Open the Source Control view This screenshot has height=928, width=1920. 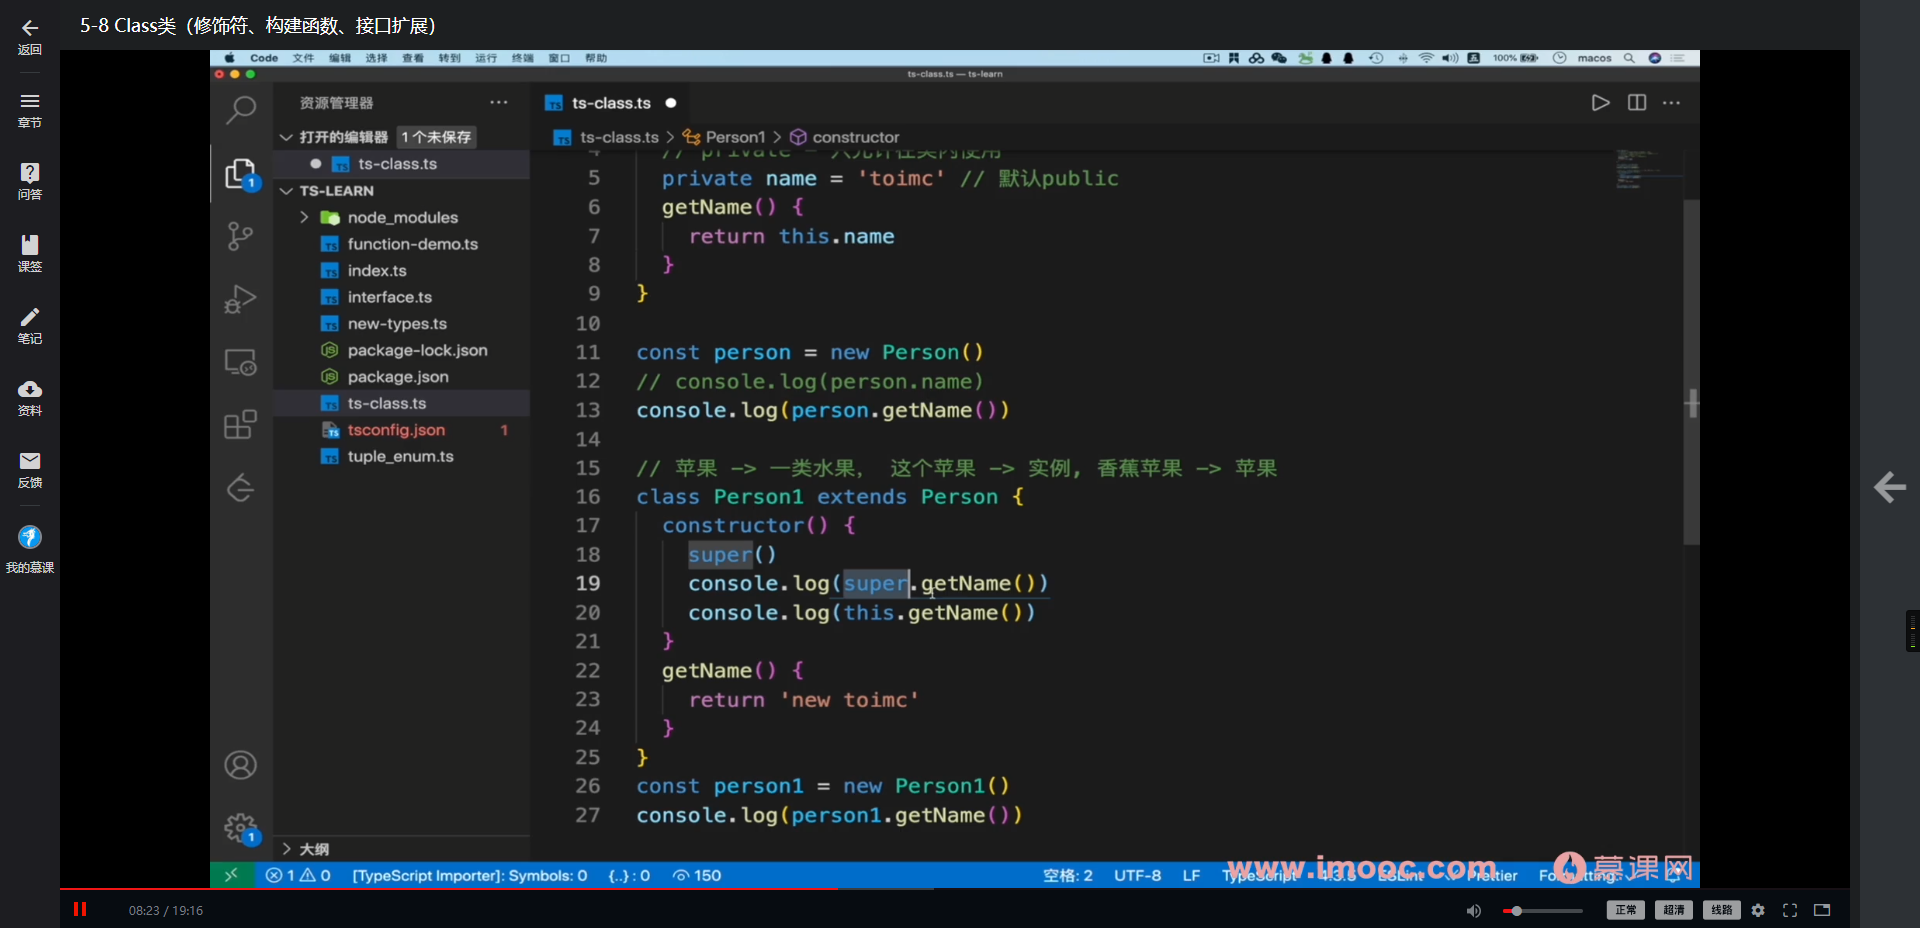[241, 236]
